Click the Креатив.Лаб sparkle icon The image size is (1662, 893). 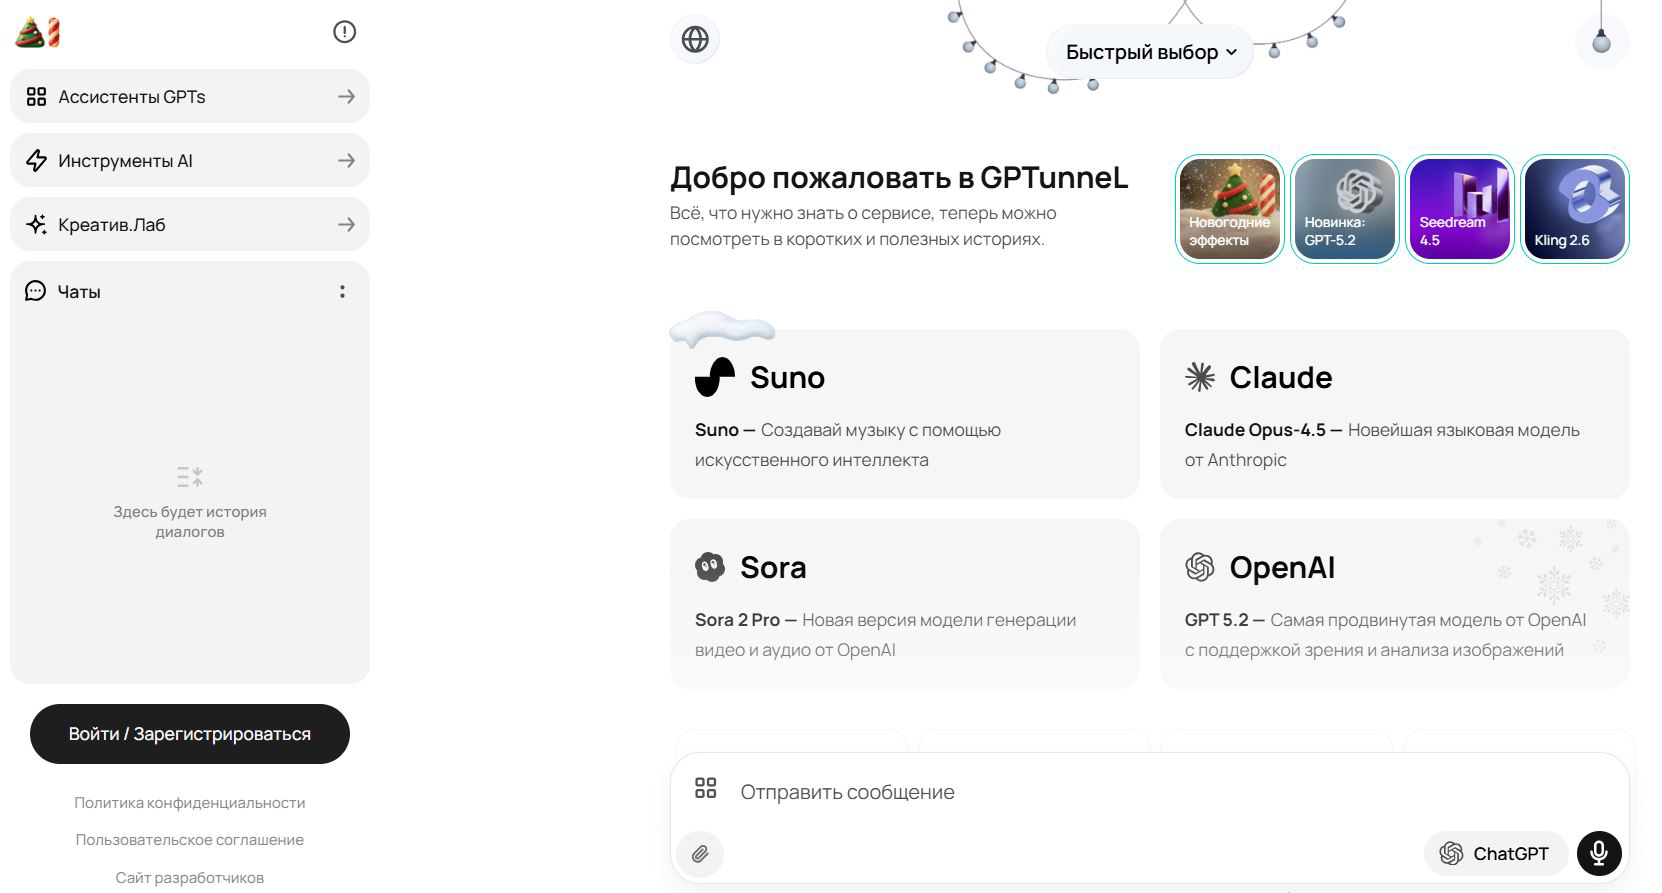click(36, 224)
